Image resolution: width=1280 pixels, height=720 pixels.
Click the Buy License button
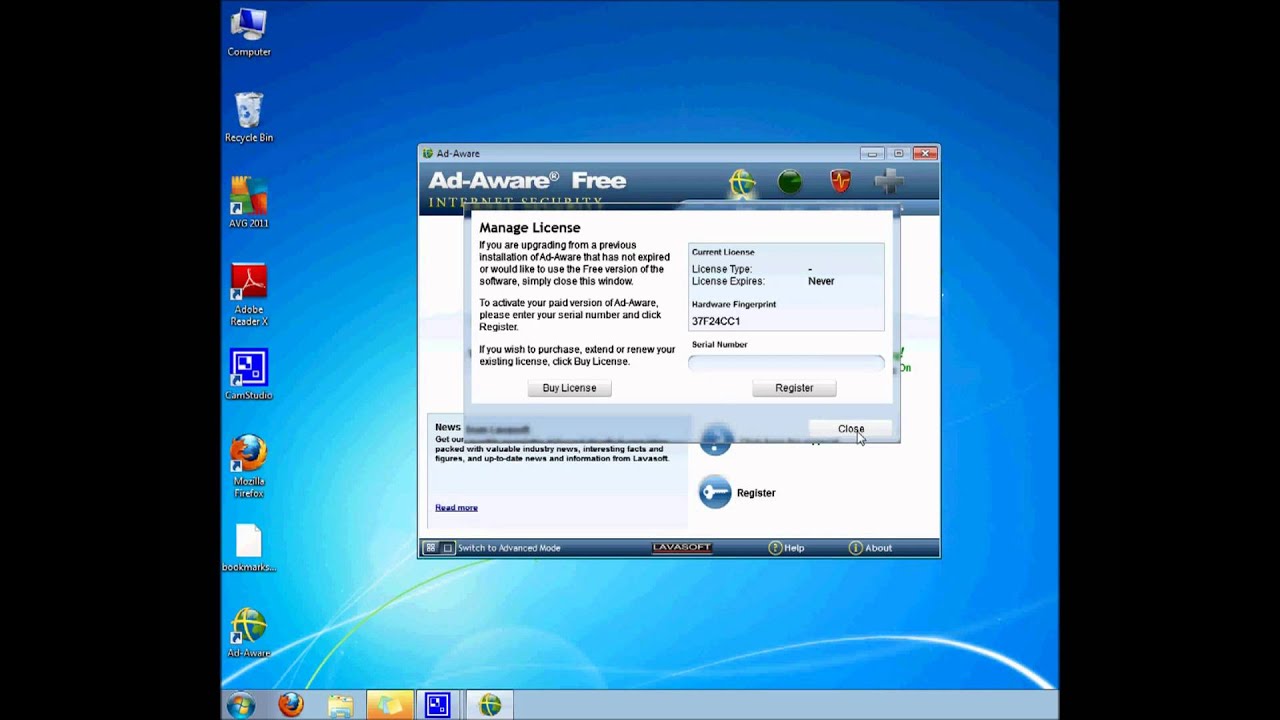point(569,388)
